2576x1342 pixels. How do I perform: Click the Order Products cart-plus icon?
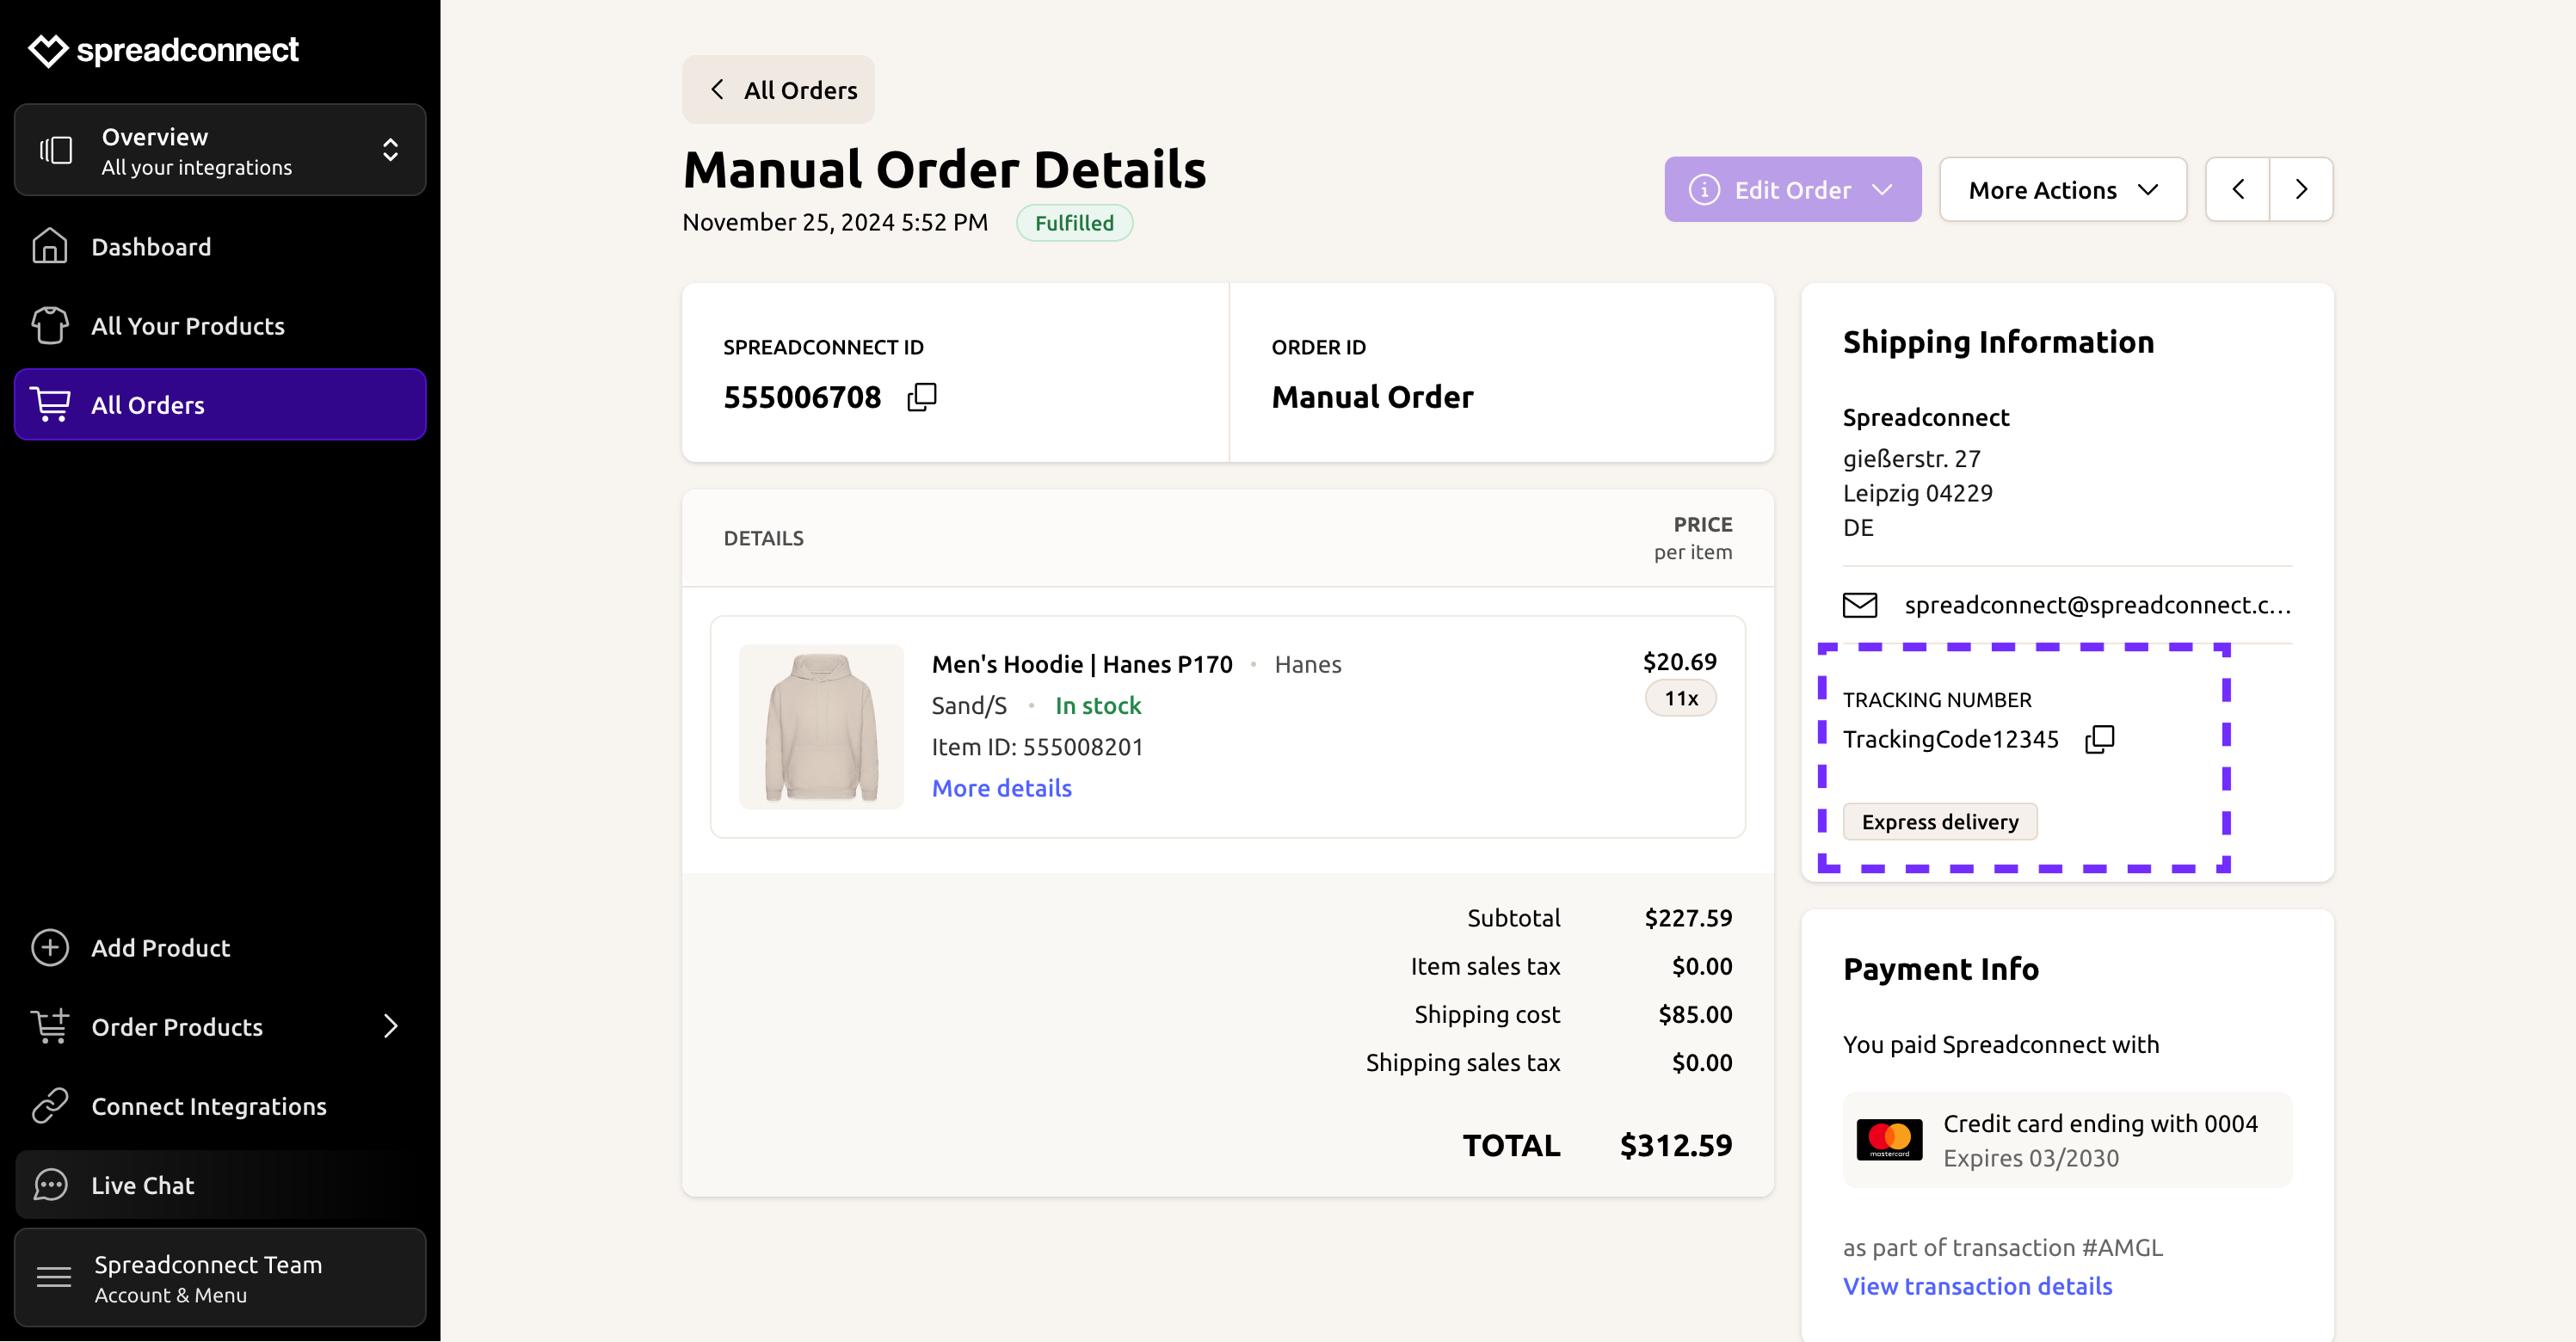(50, 1026)
